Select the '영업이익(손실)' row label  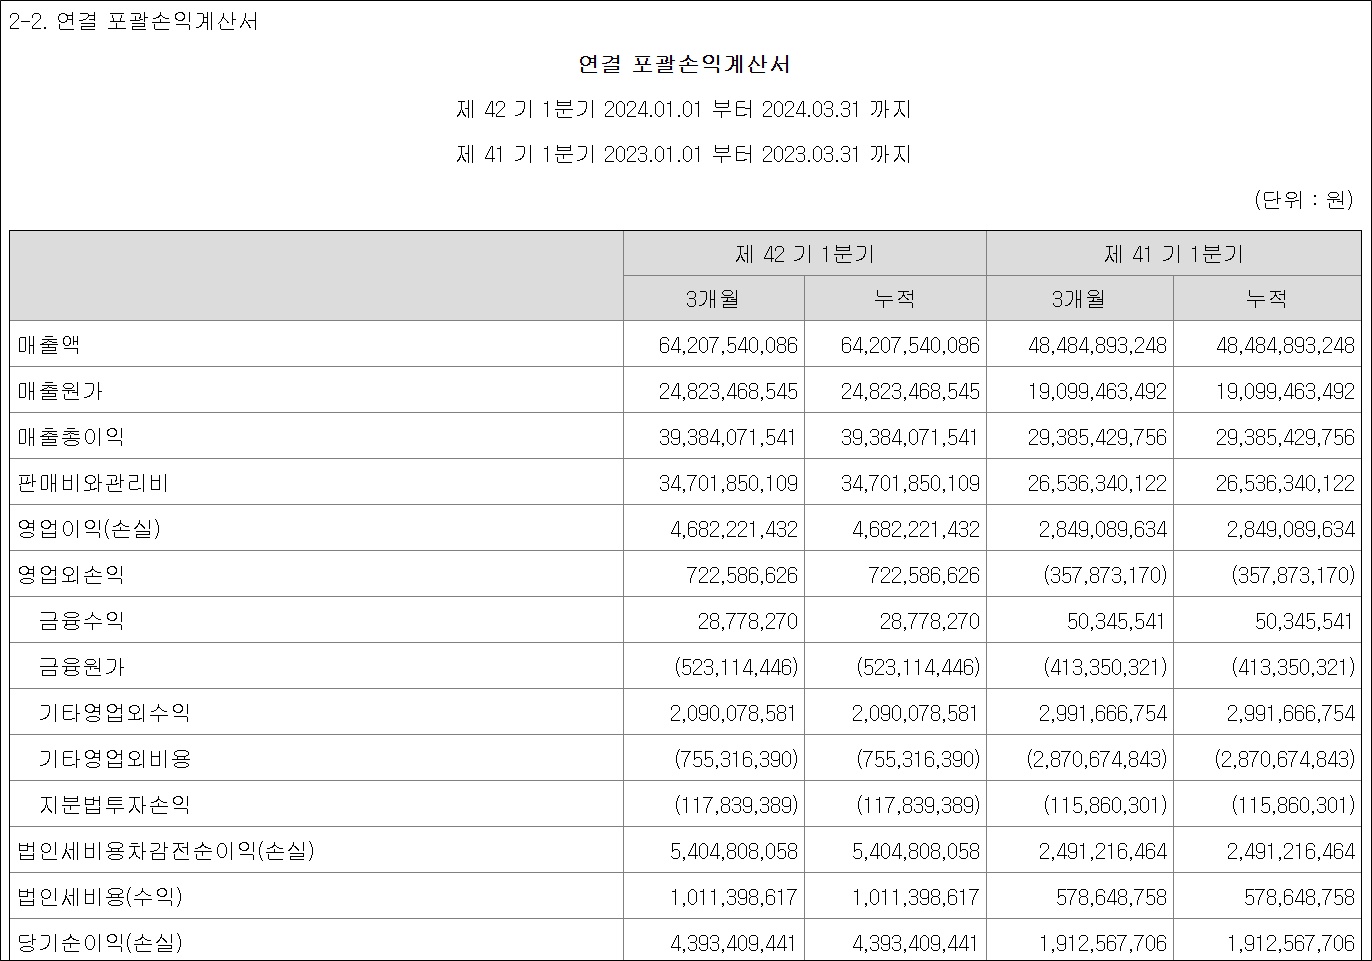coord(89,528)
